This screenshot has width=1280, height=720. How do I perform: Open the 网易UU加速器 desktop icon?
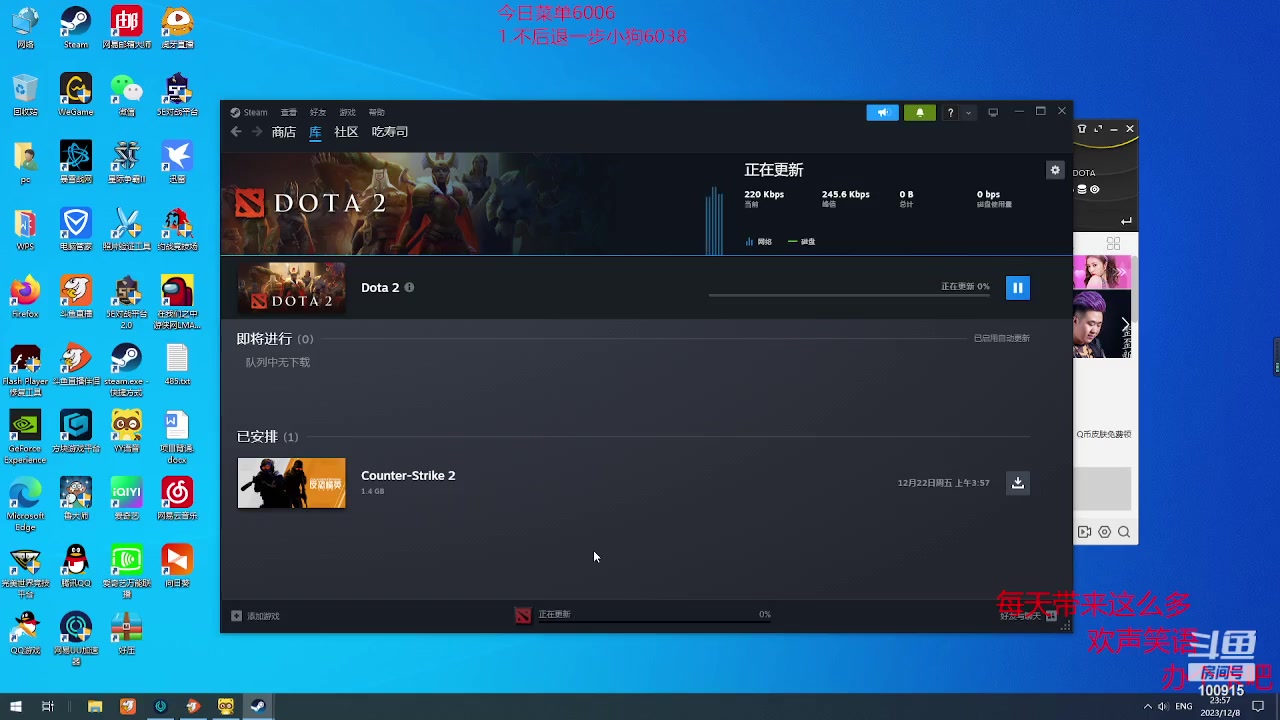76,639
